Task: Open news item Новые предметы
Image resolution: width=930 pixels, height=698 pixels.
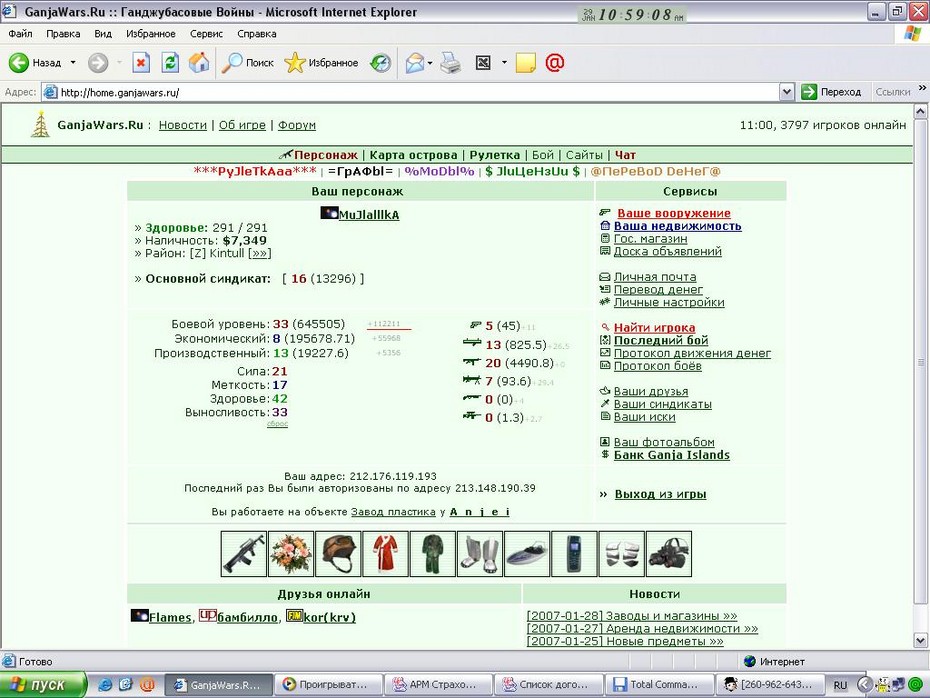Action: (625, 641)
